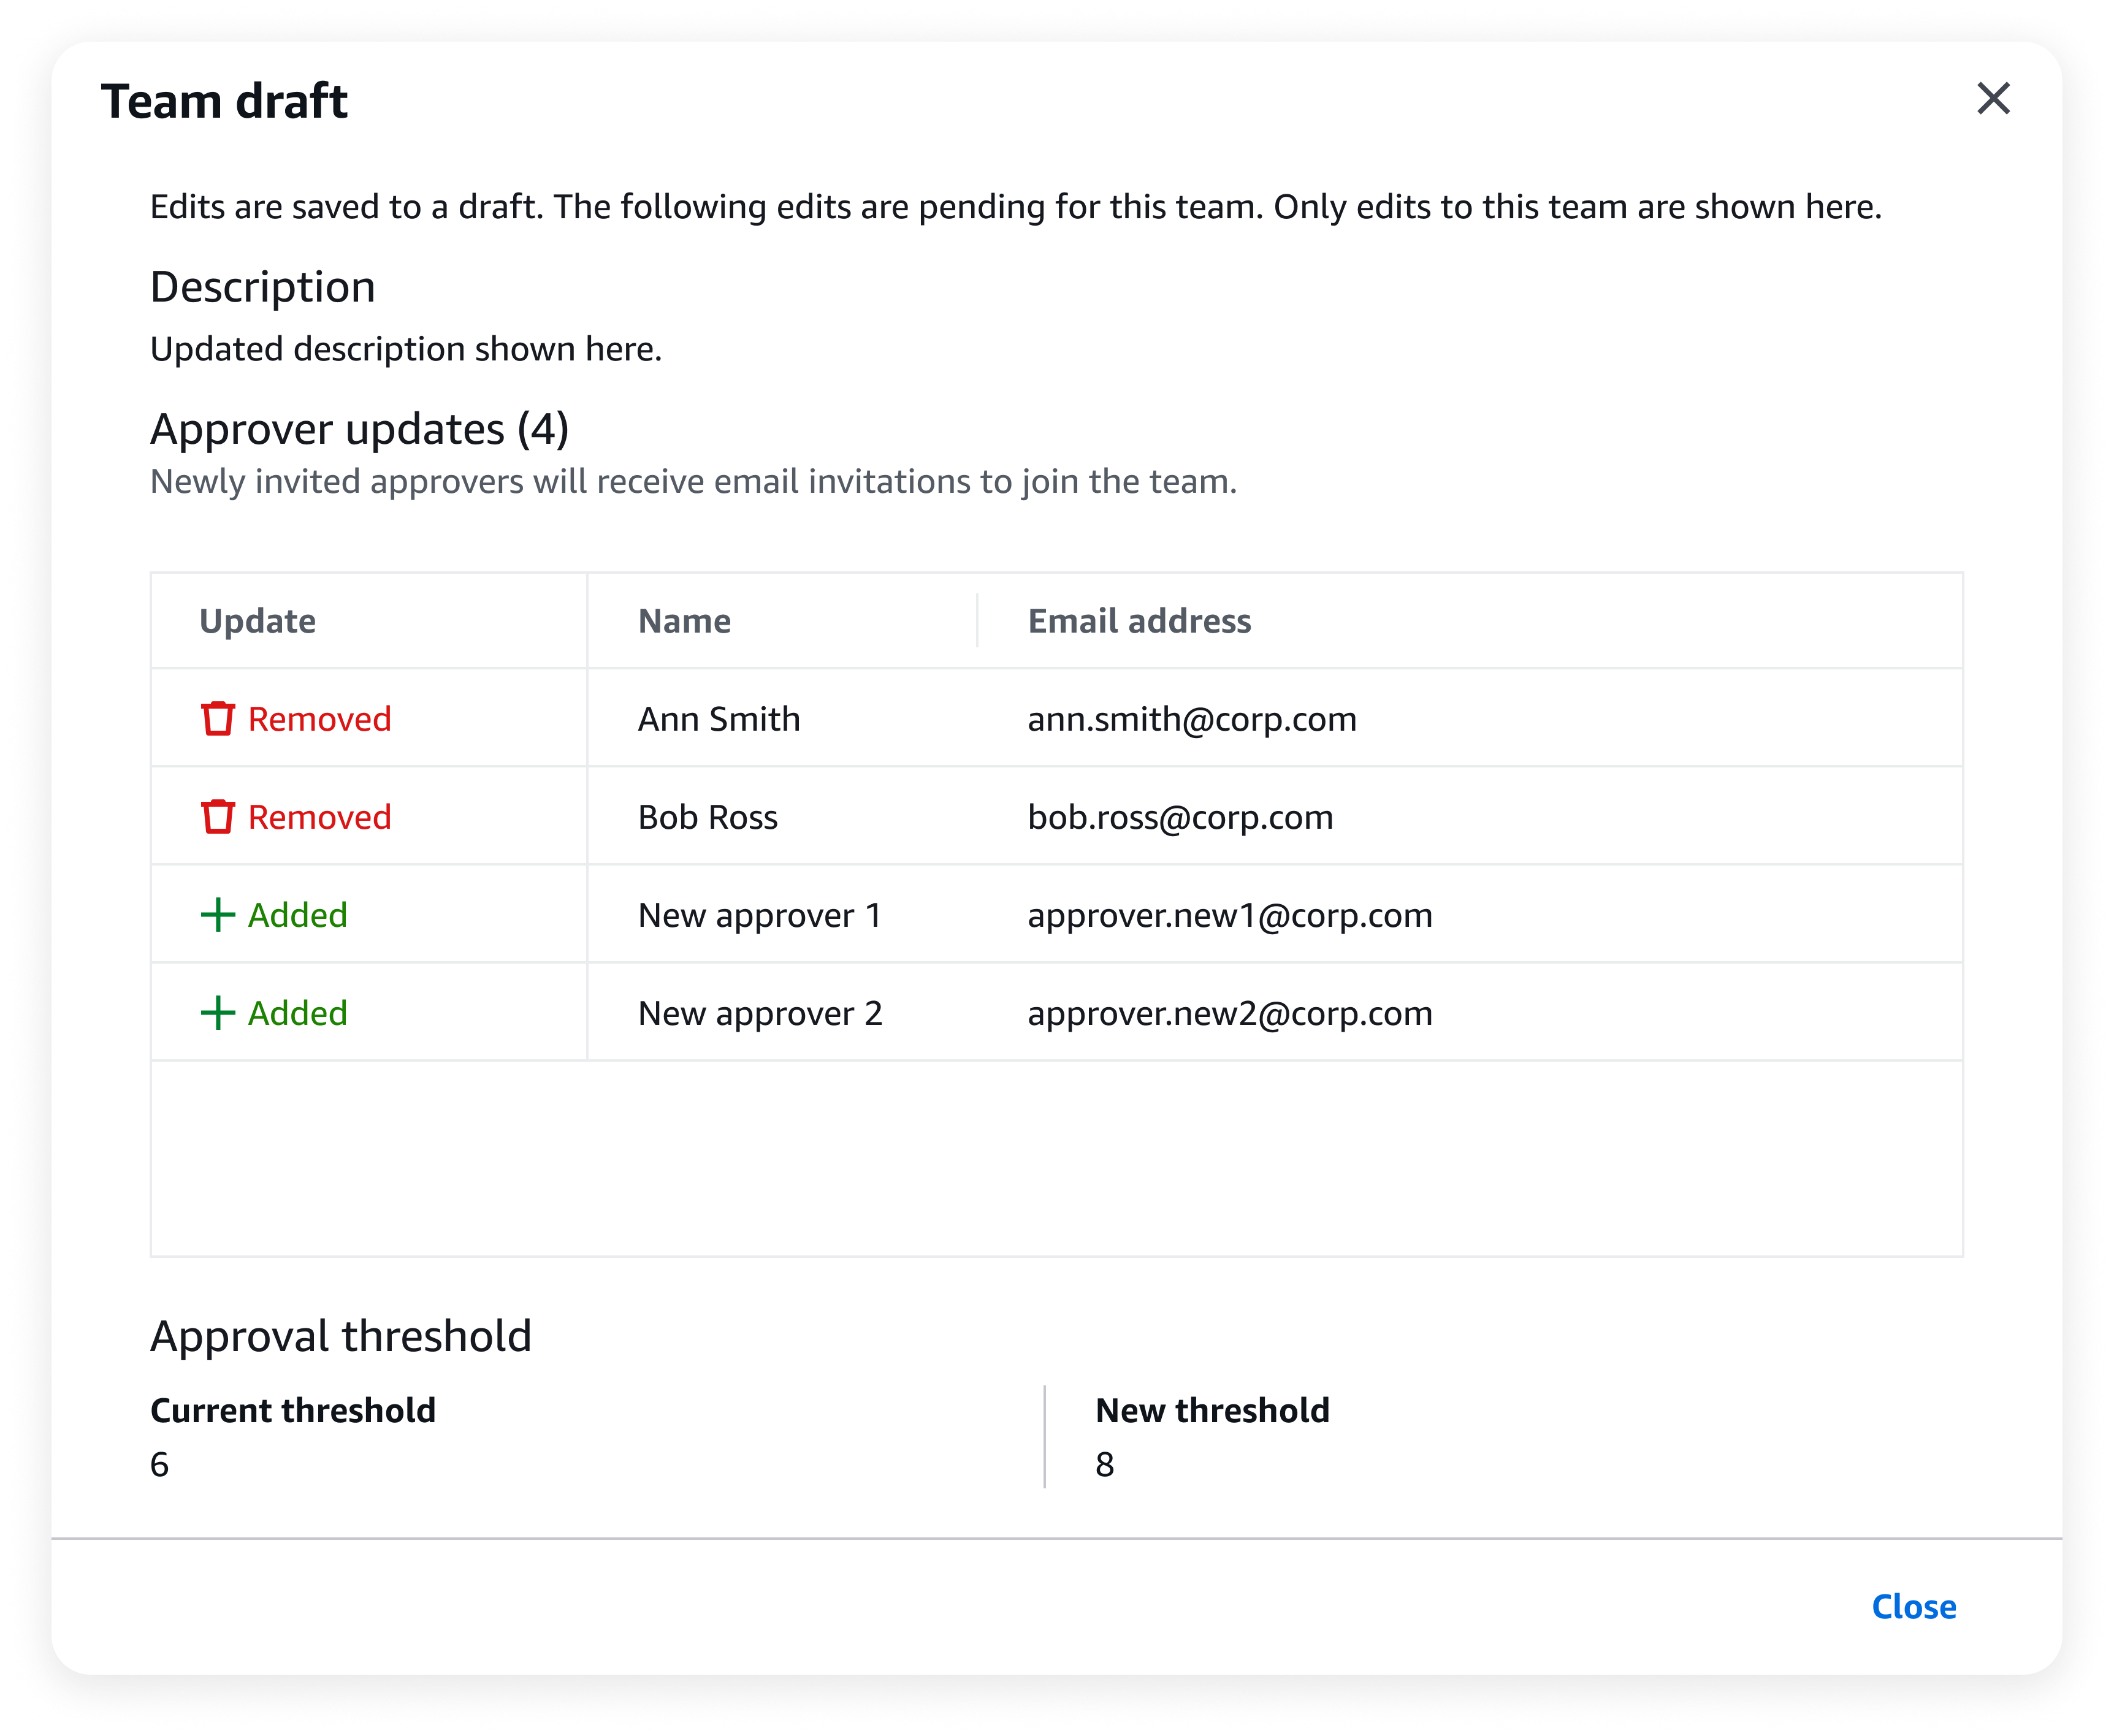Click the trash icon next to Ann Smith
Image resolution: width=2114 pixels, height=1736 pixels.
[x=218, y=718]
